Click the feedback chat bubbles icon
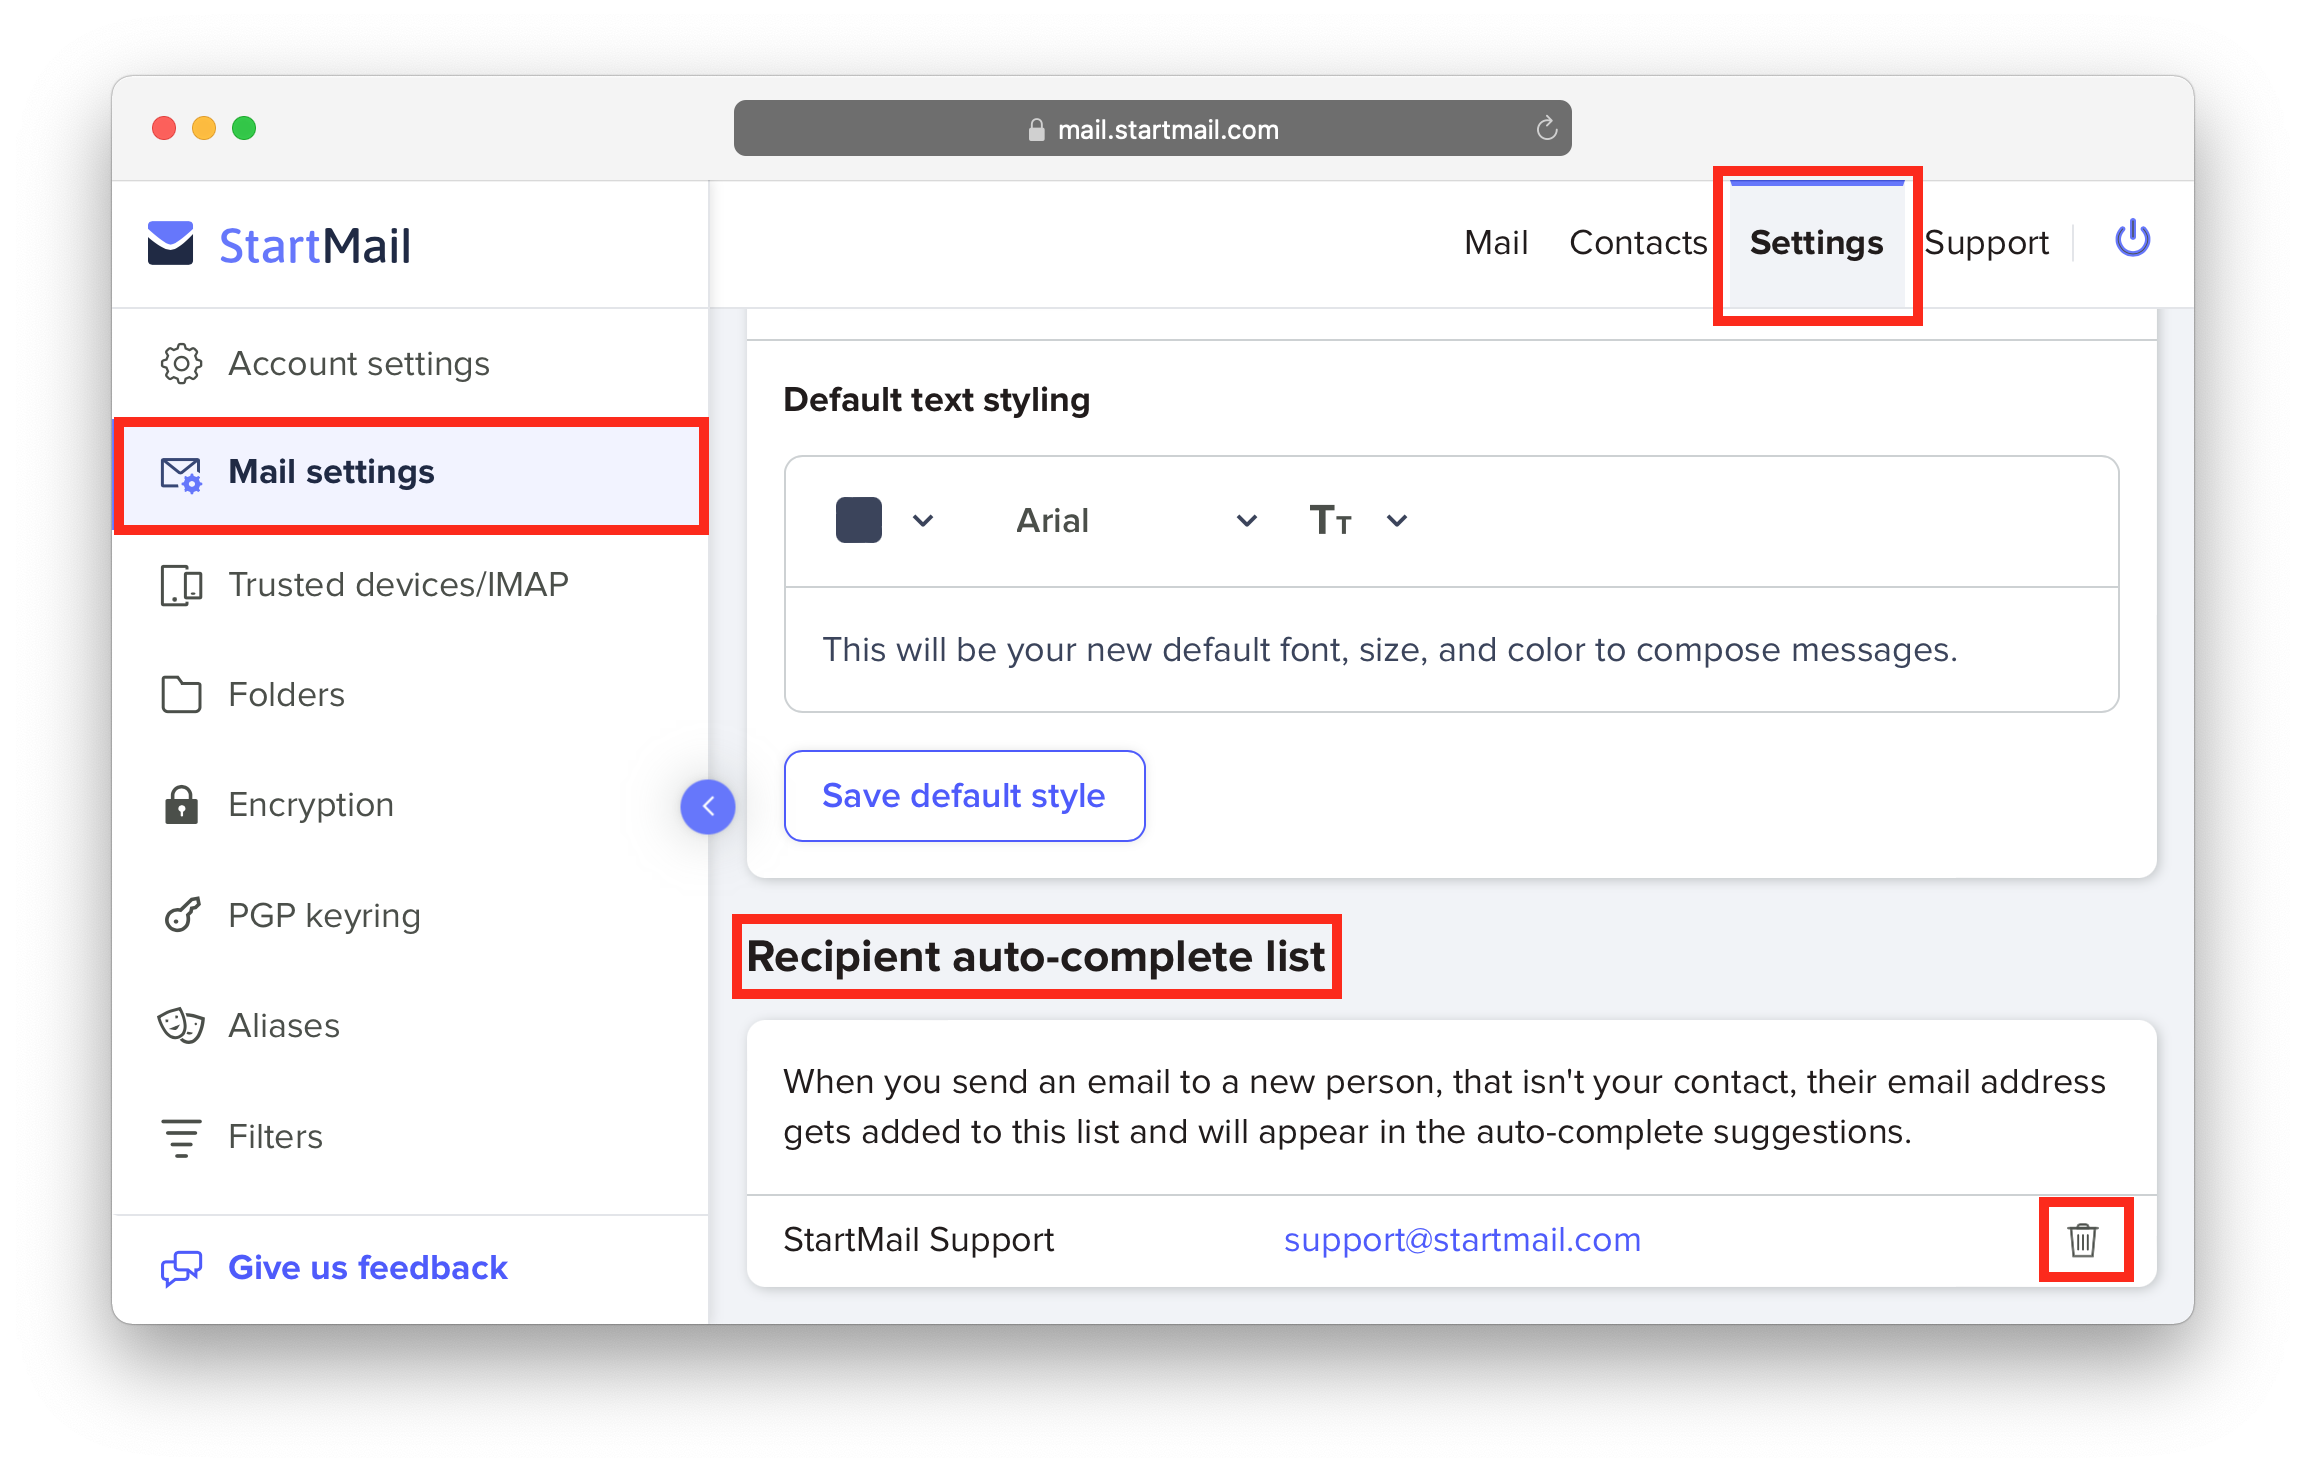2306x1472 pixels. click(181, 1268)
